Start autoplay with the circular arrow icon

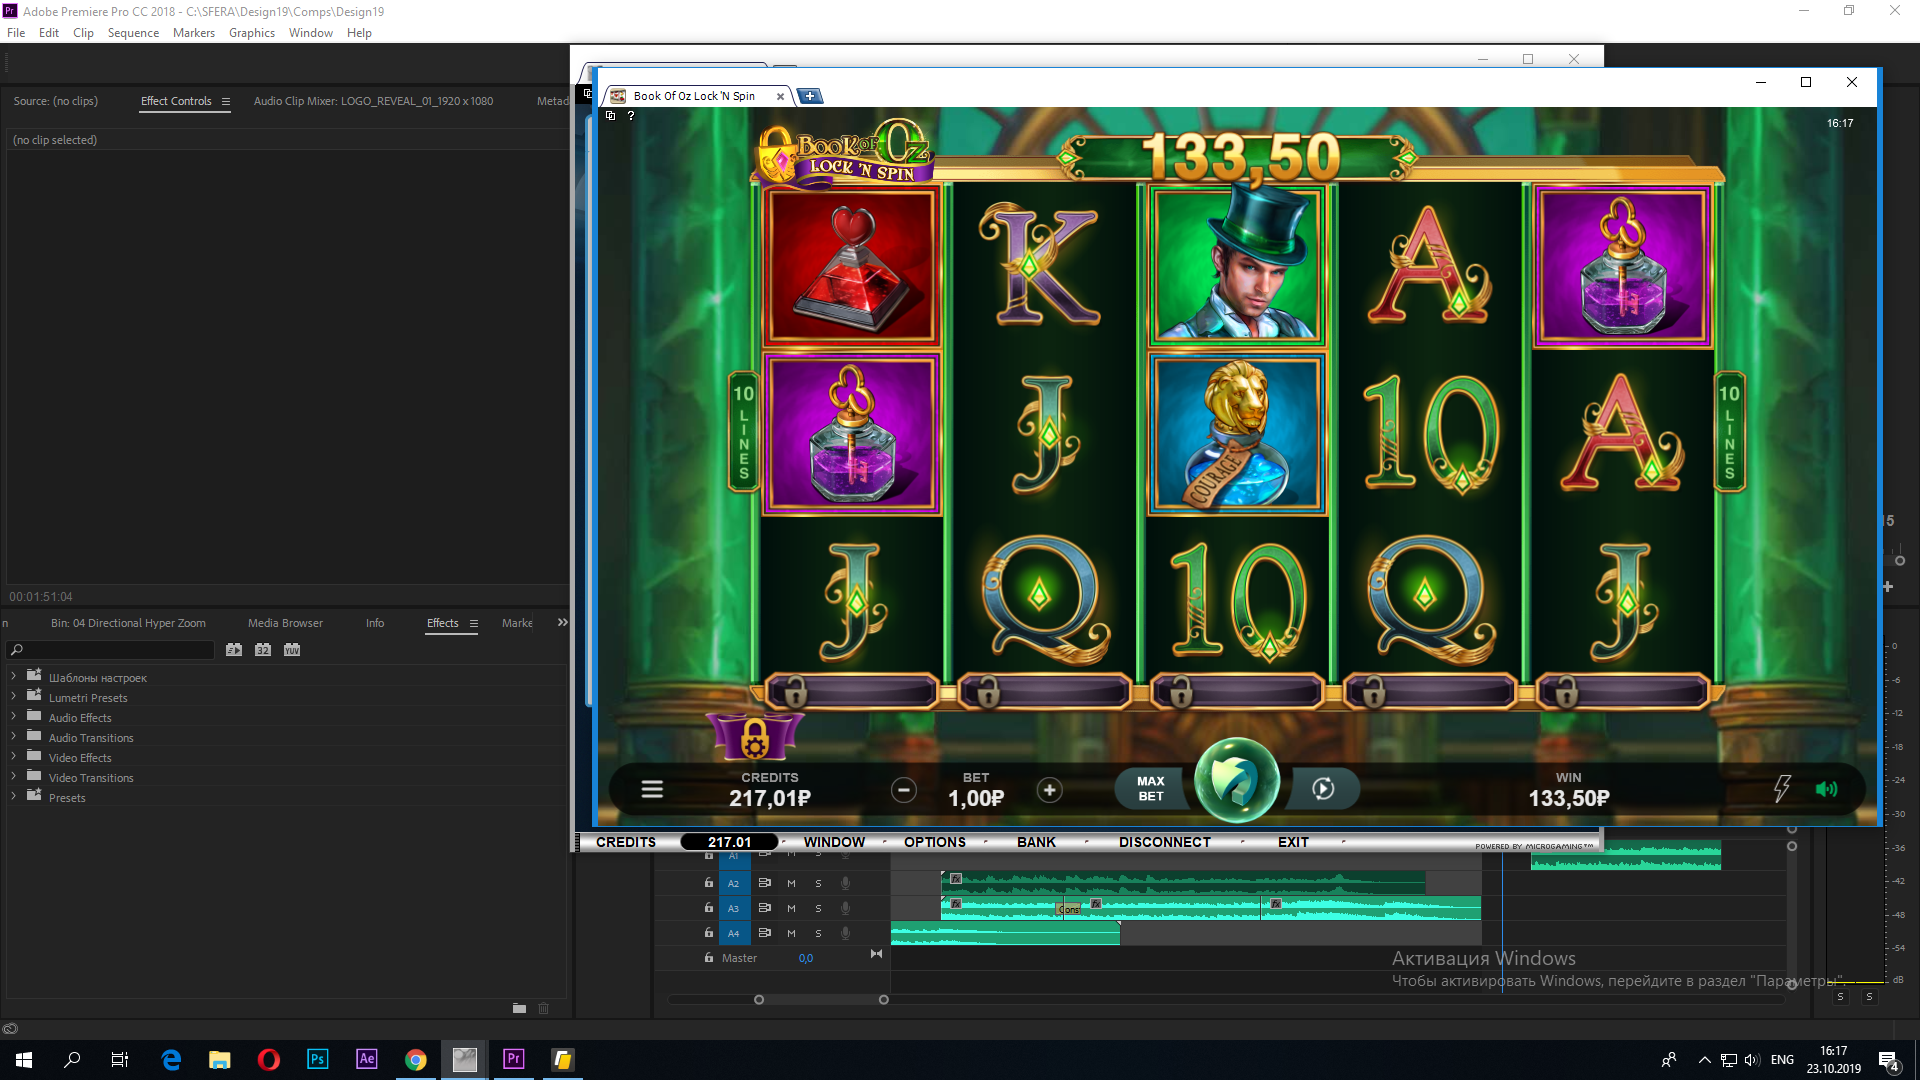pyautogui.click(x=1323, y=789)
